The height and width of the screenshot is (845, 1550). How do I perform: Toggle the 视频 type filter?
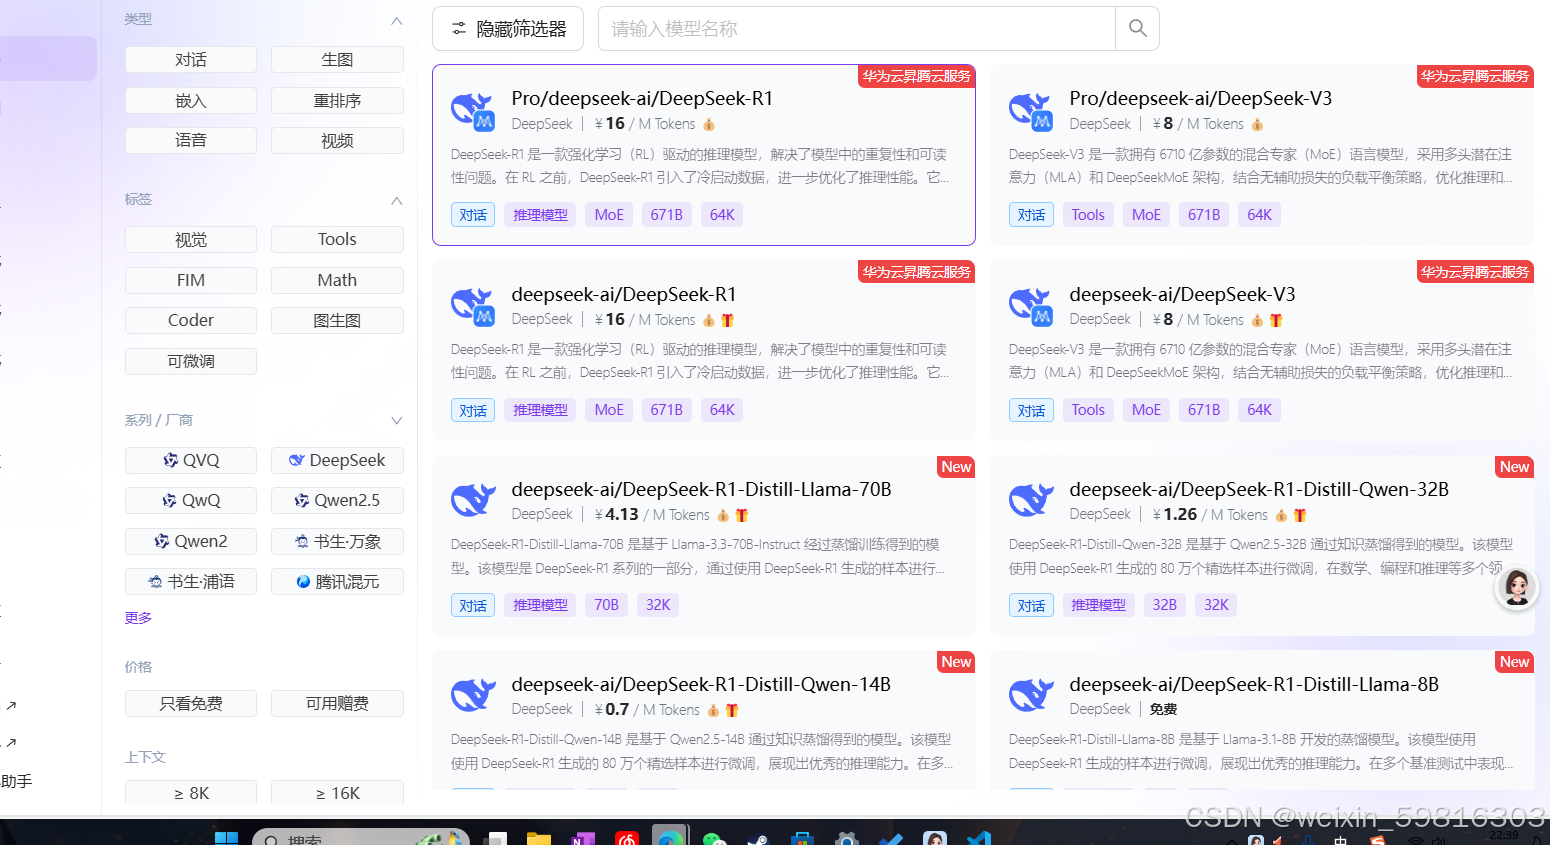337,141
